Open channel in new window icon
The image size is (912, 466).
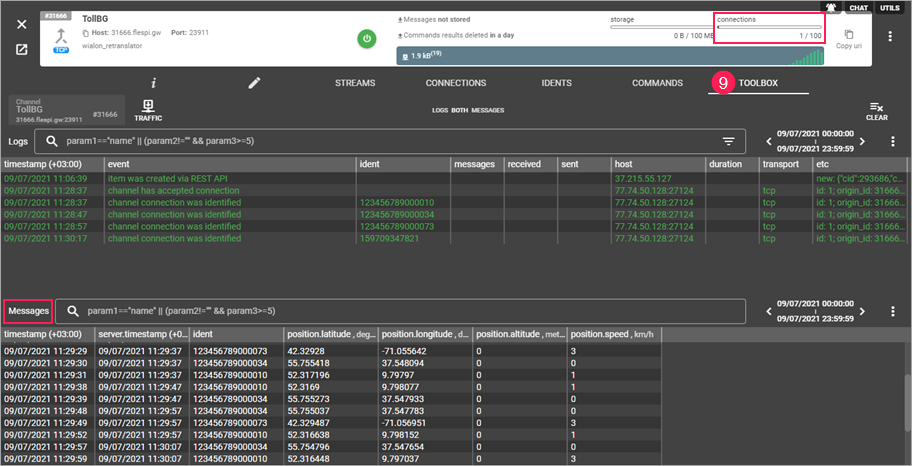(21, 50)
